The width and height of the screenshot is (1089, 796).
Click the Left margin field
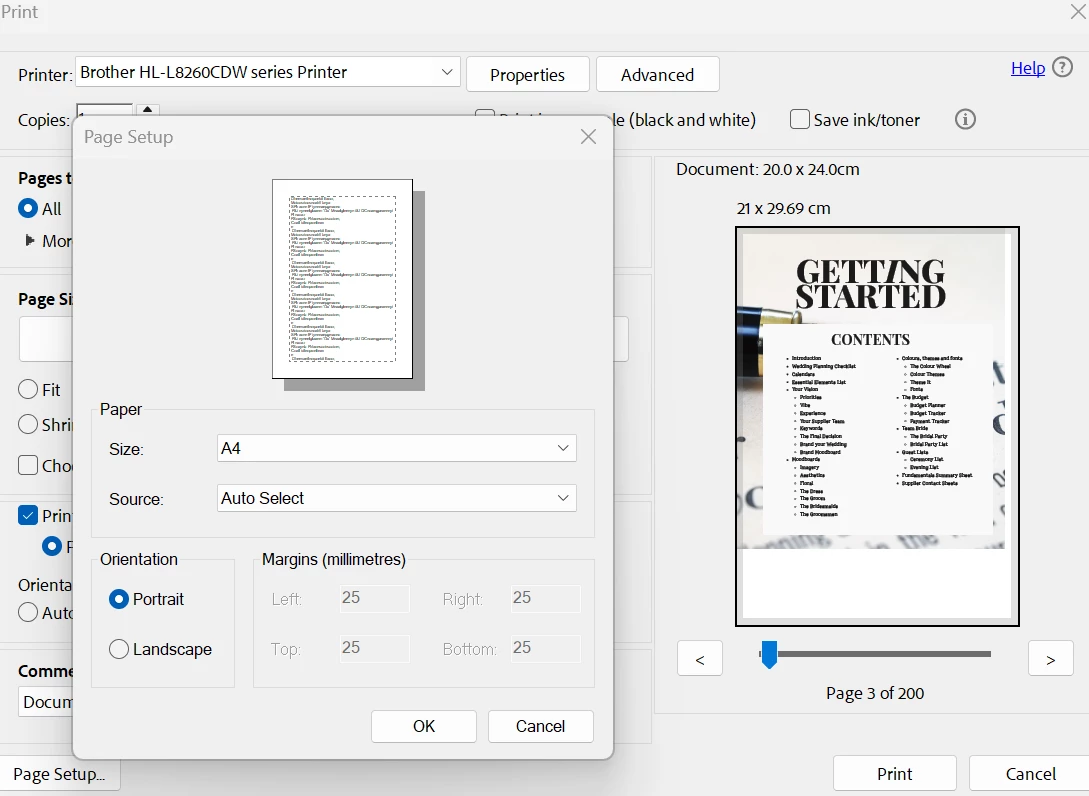[375, 598]
